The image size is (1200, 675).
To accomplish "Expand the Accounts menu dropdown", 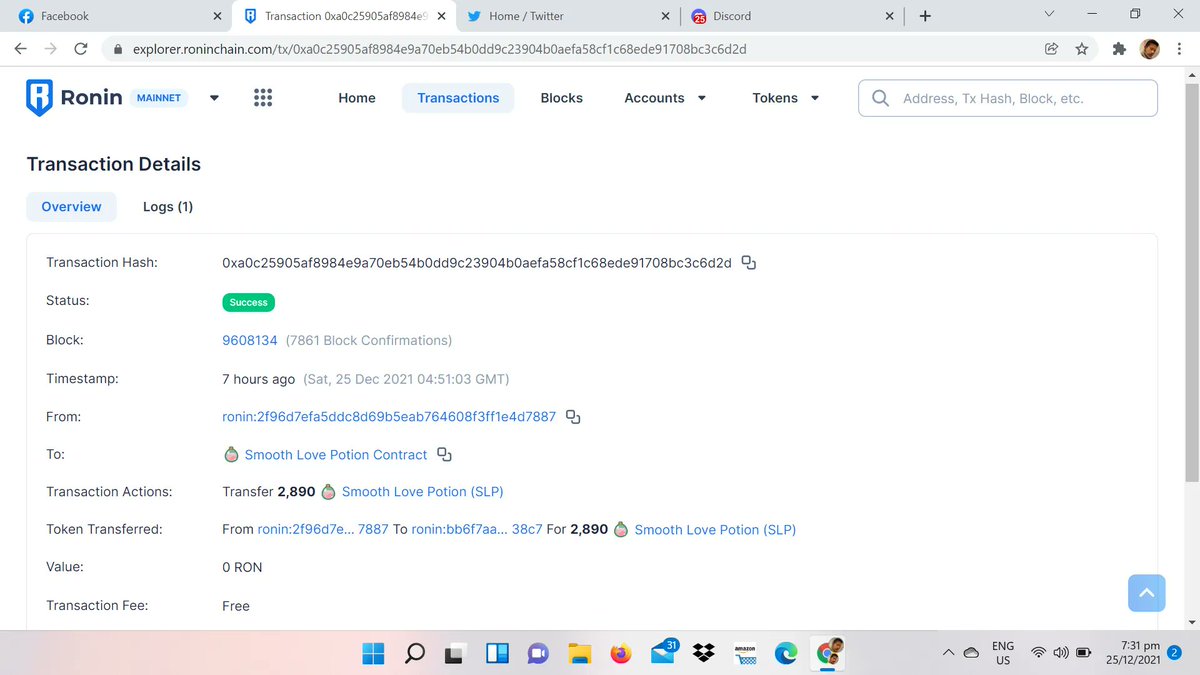I will tap(701, 98).
